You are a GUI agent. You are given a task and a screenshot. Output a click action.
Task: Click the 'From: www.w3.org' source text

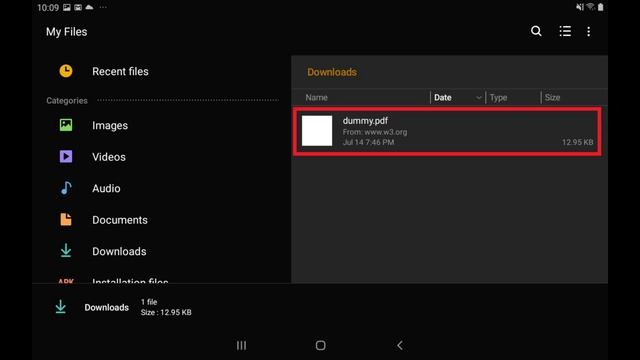click(x=375, y=132)
